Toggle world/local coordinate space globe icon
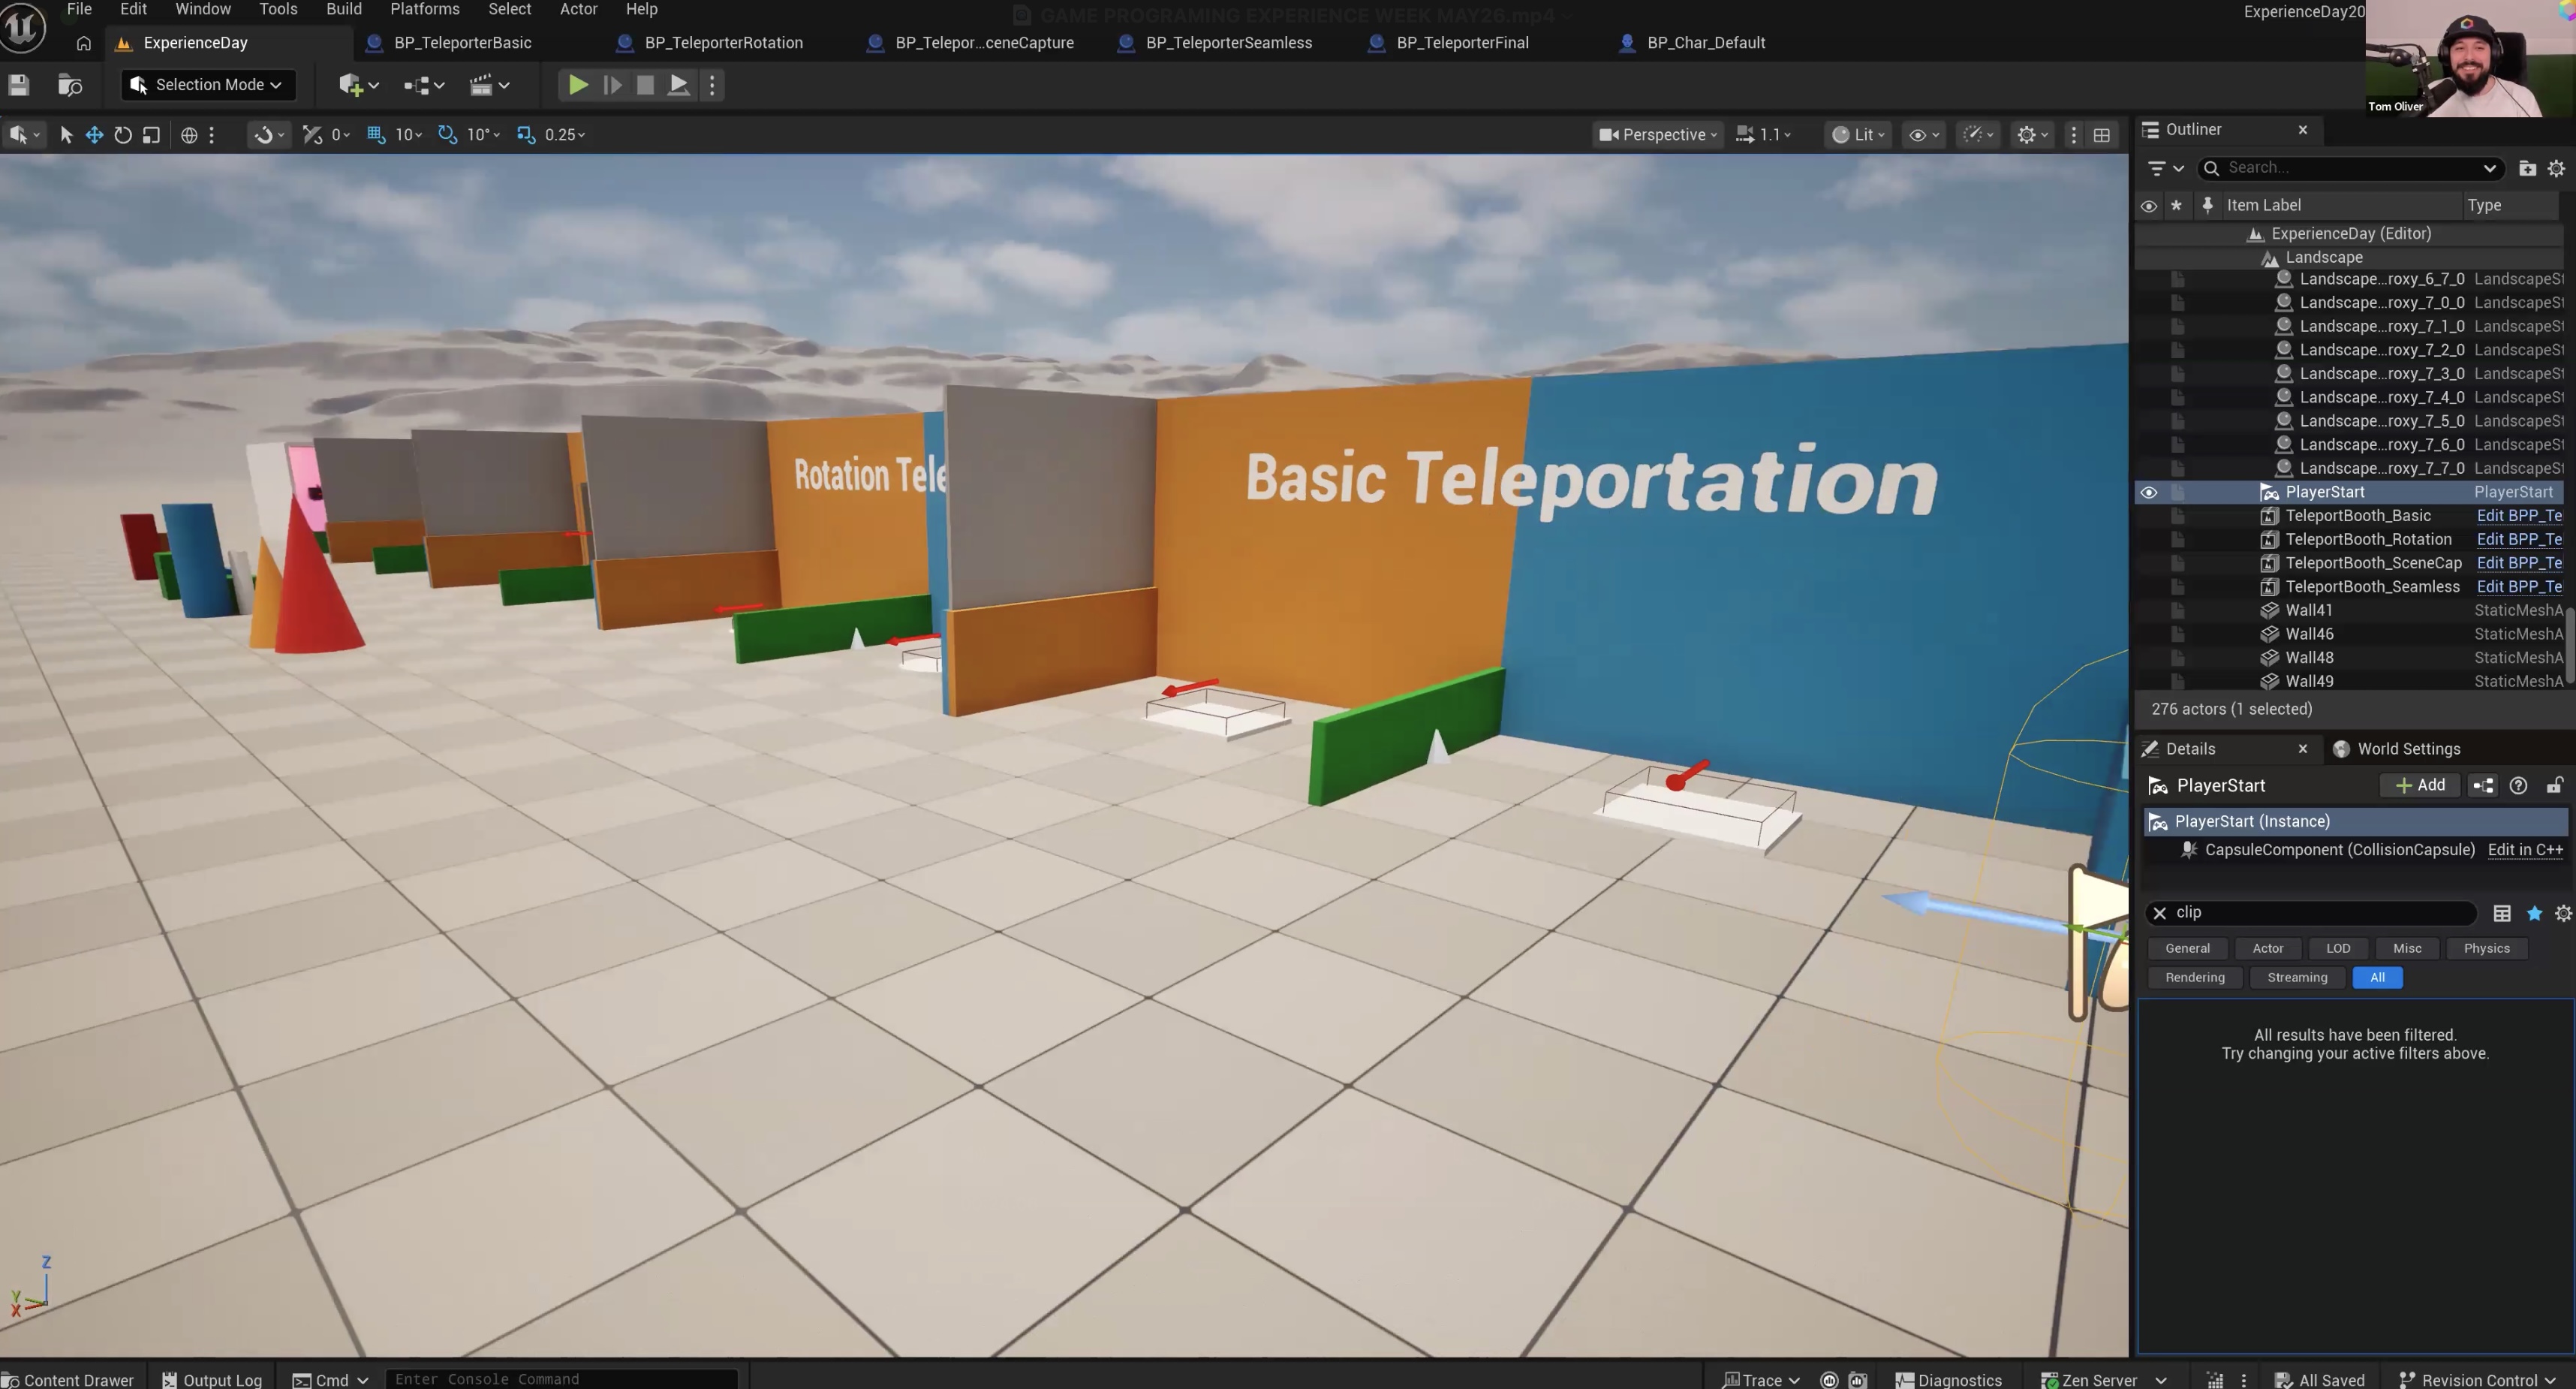2576x1389 pixels. coord(189,135)
